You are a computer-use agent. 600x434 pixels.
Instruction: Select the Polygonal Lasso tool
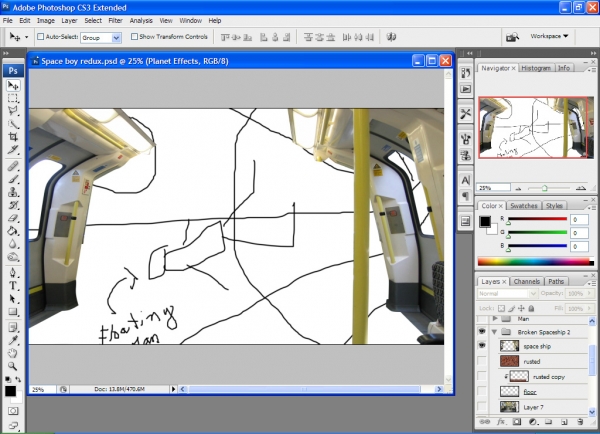13,111
